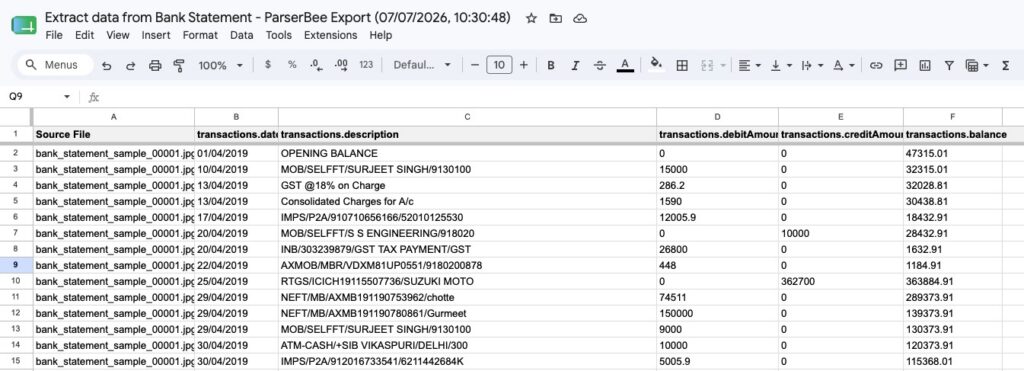
Task: Undo the last action
Action: point(106,65)
